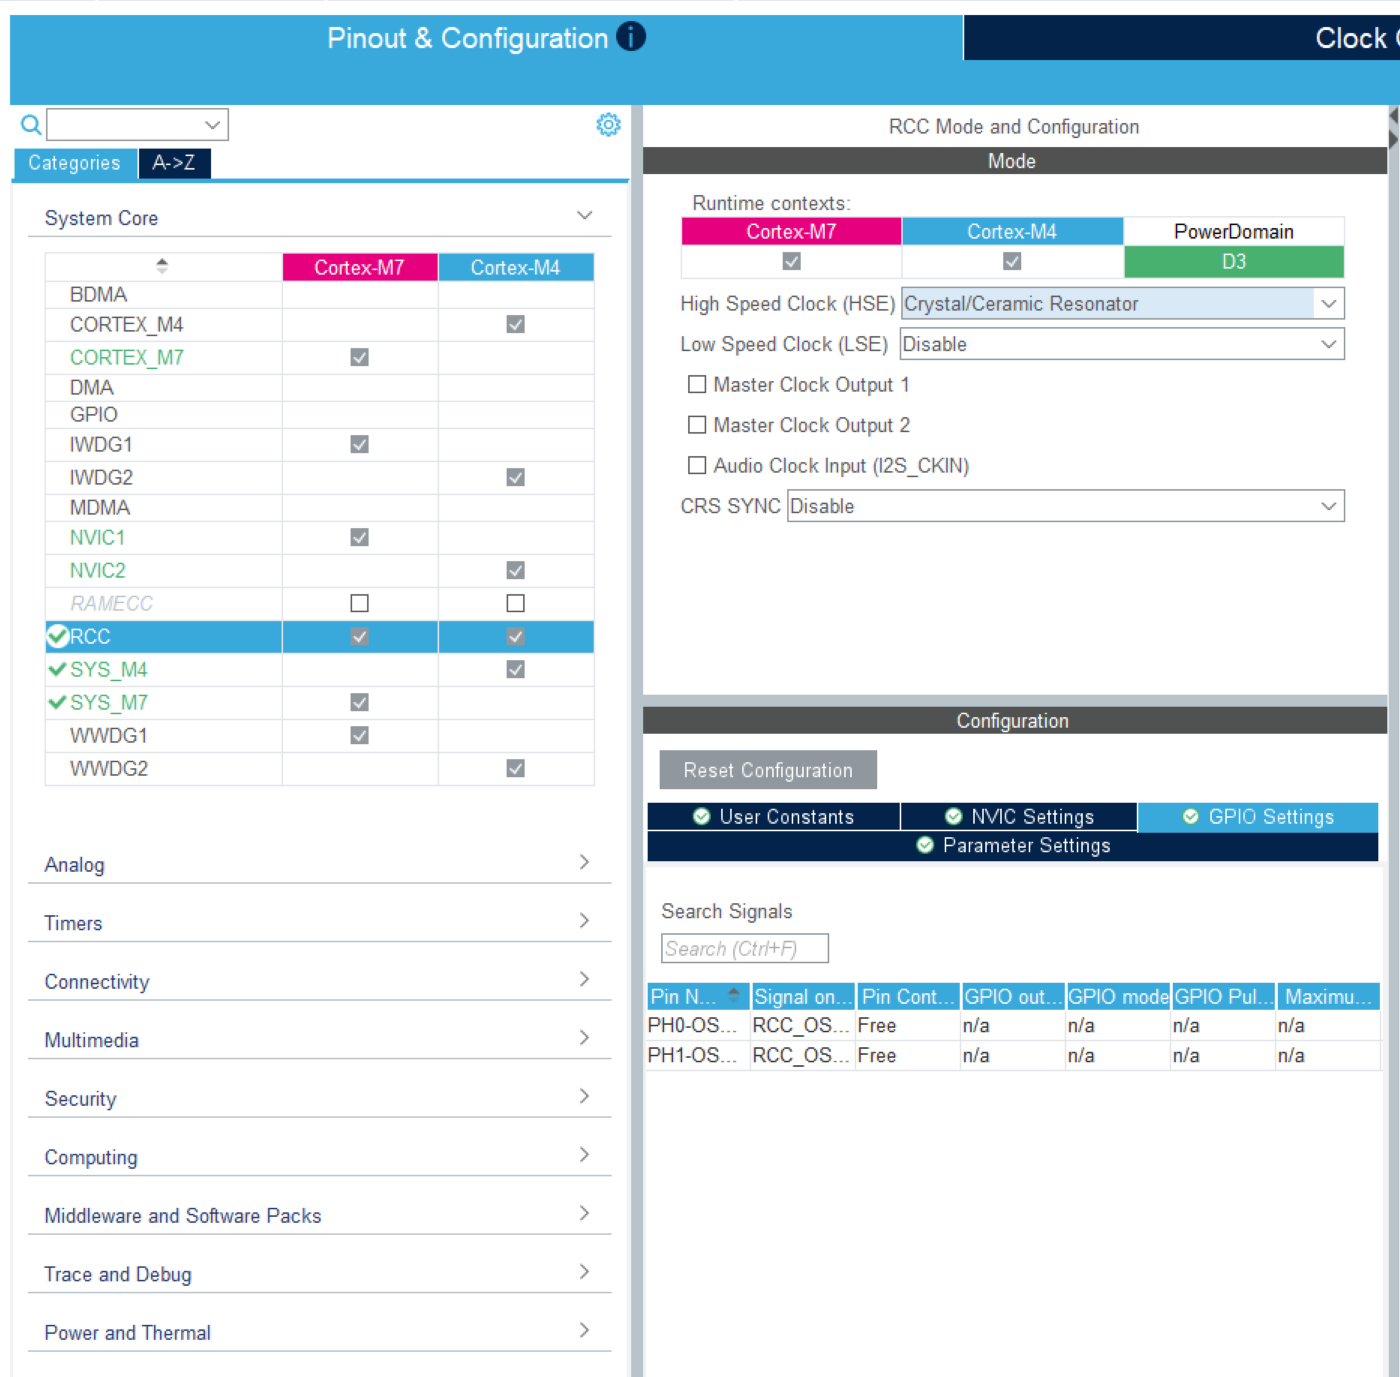The width and height of the screenshot is (1400, 1377).
Task: Expand Middleware and Software Packs category
Action: coord(320,1215)
